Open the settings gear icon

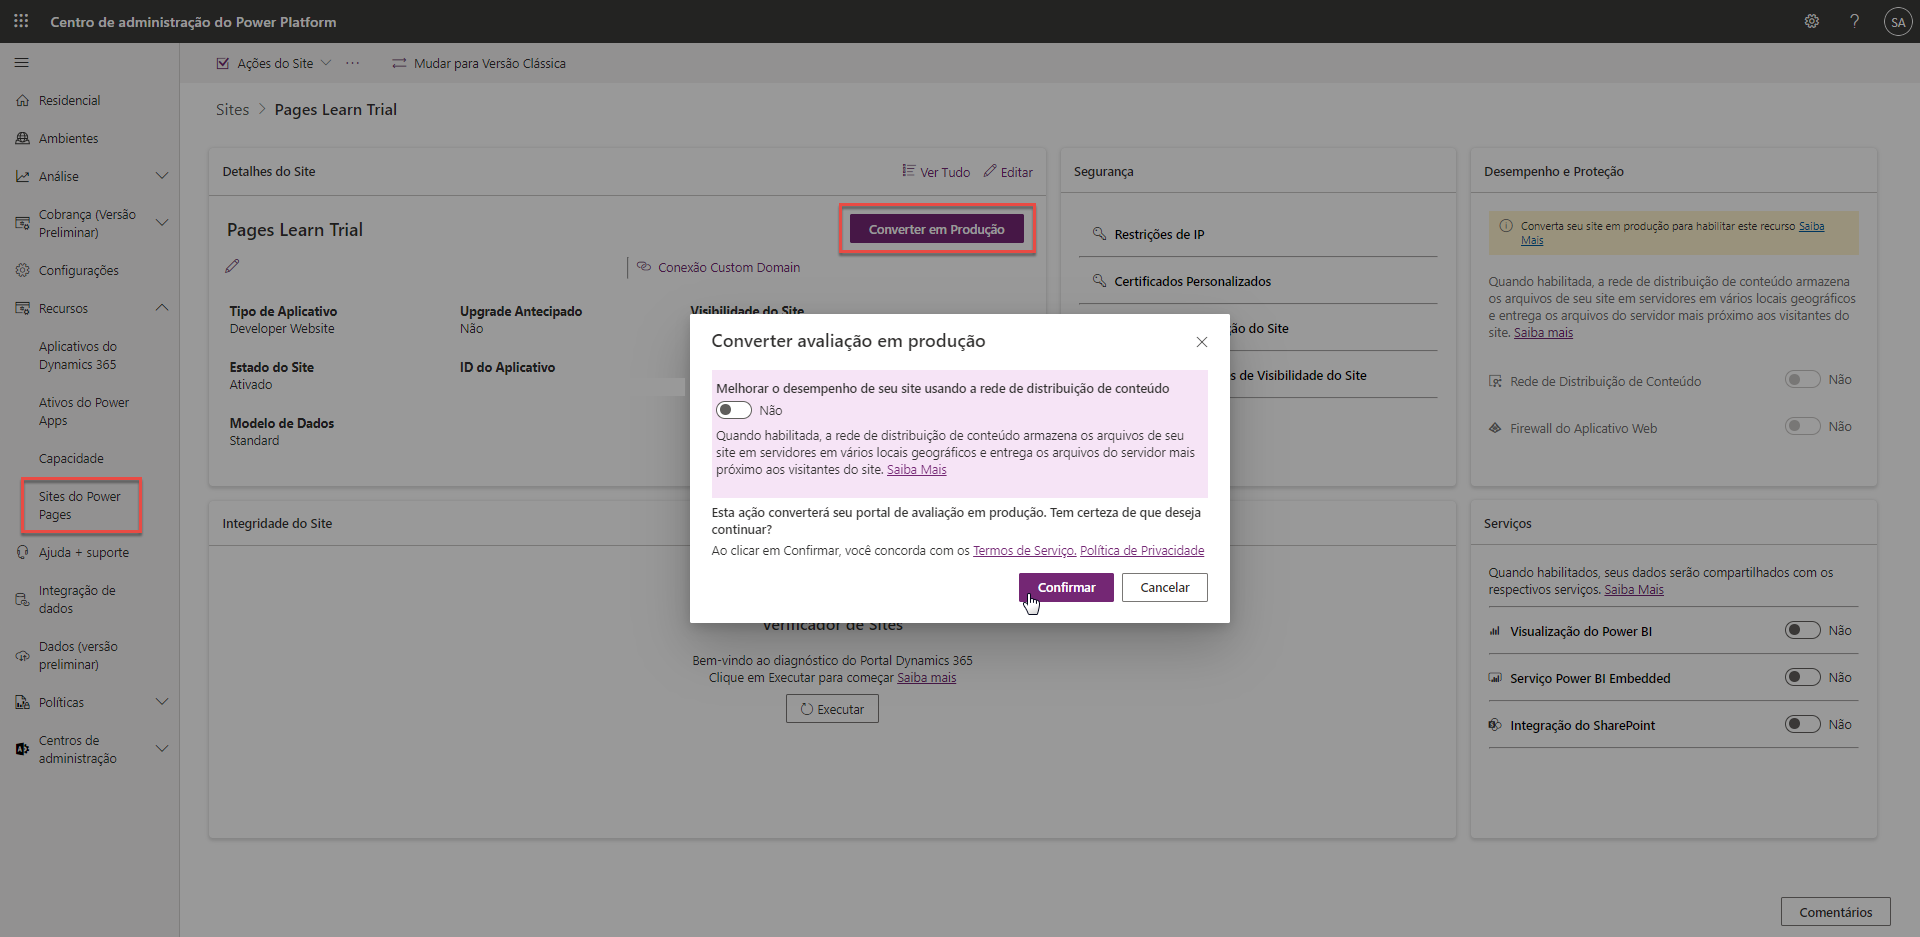[1811, 21]
